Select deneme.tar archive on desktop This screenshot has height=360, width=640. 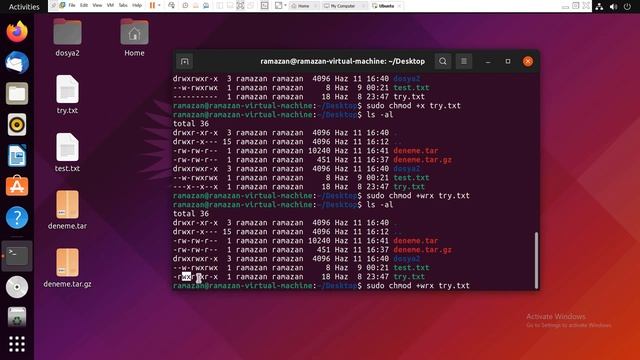tap(67, 210)
